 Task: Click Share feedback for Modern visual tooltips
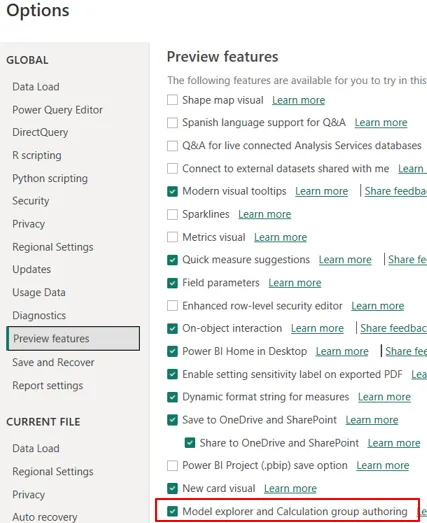coord(396,191)
